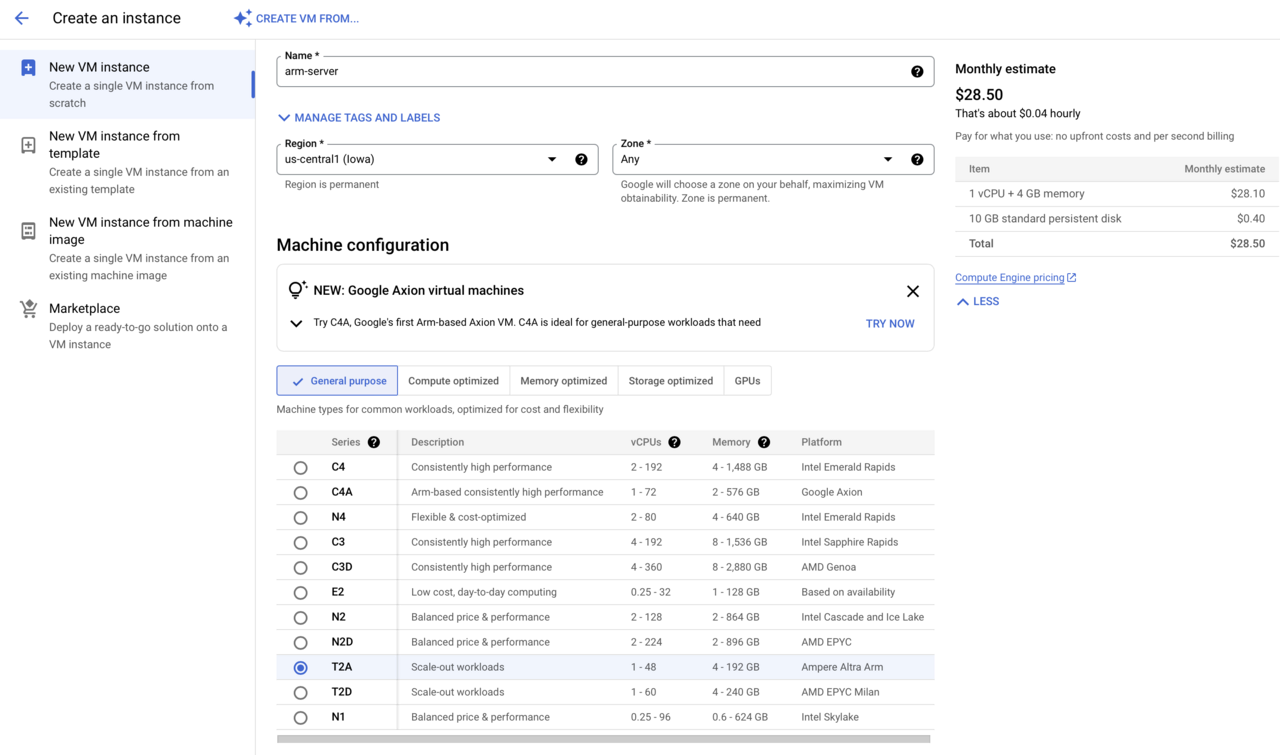Viewport: 1280px width, 755px height.
Task: Click the back arrow beside Create an instance
Action: (22, 18)
